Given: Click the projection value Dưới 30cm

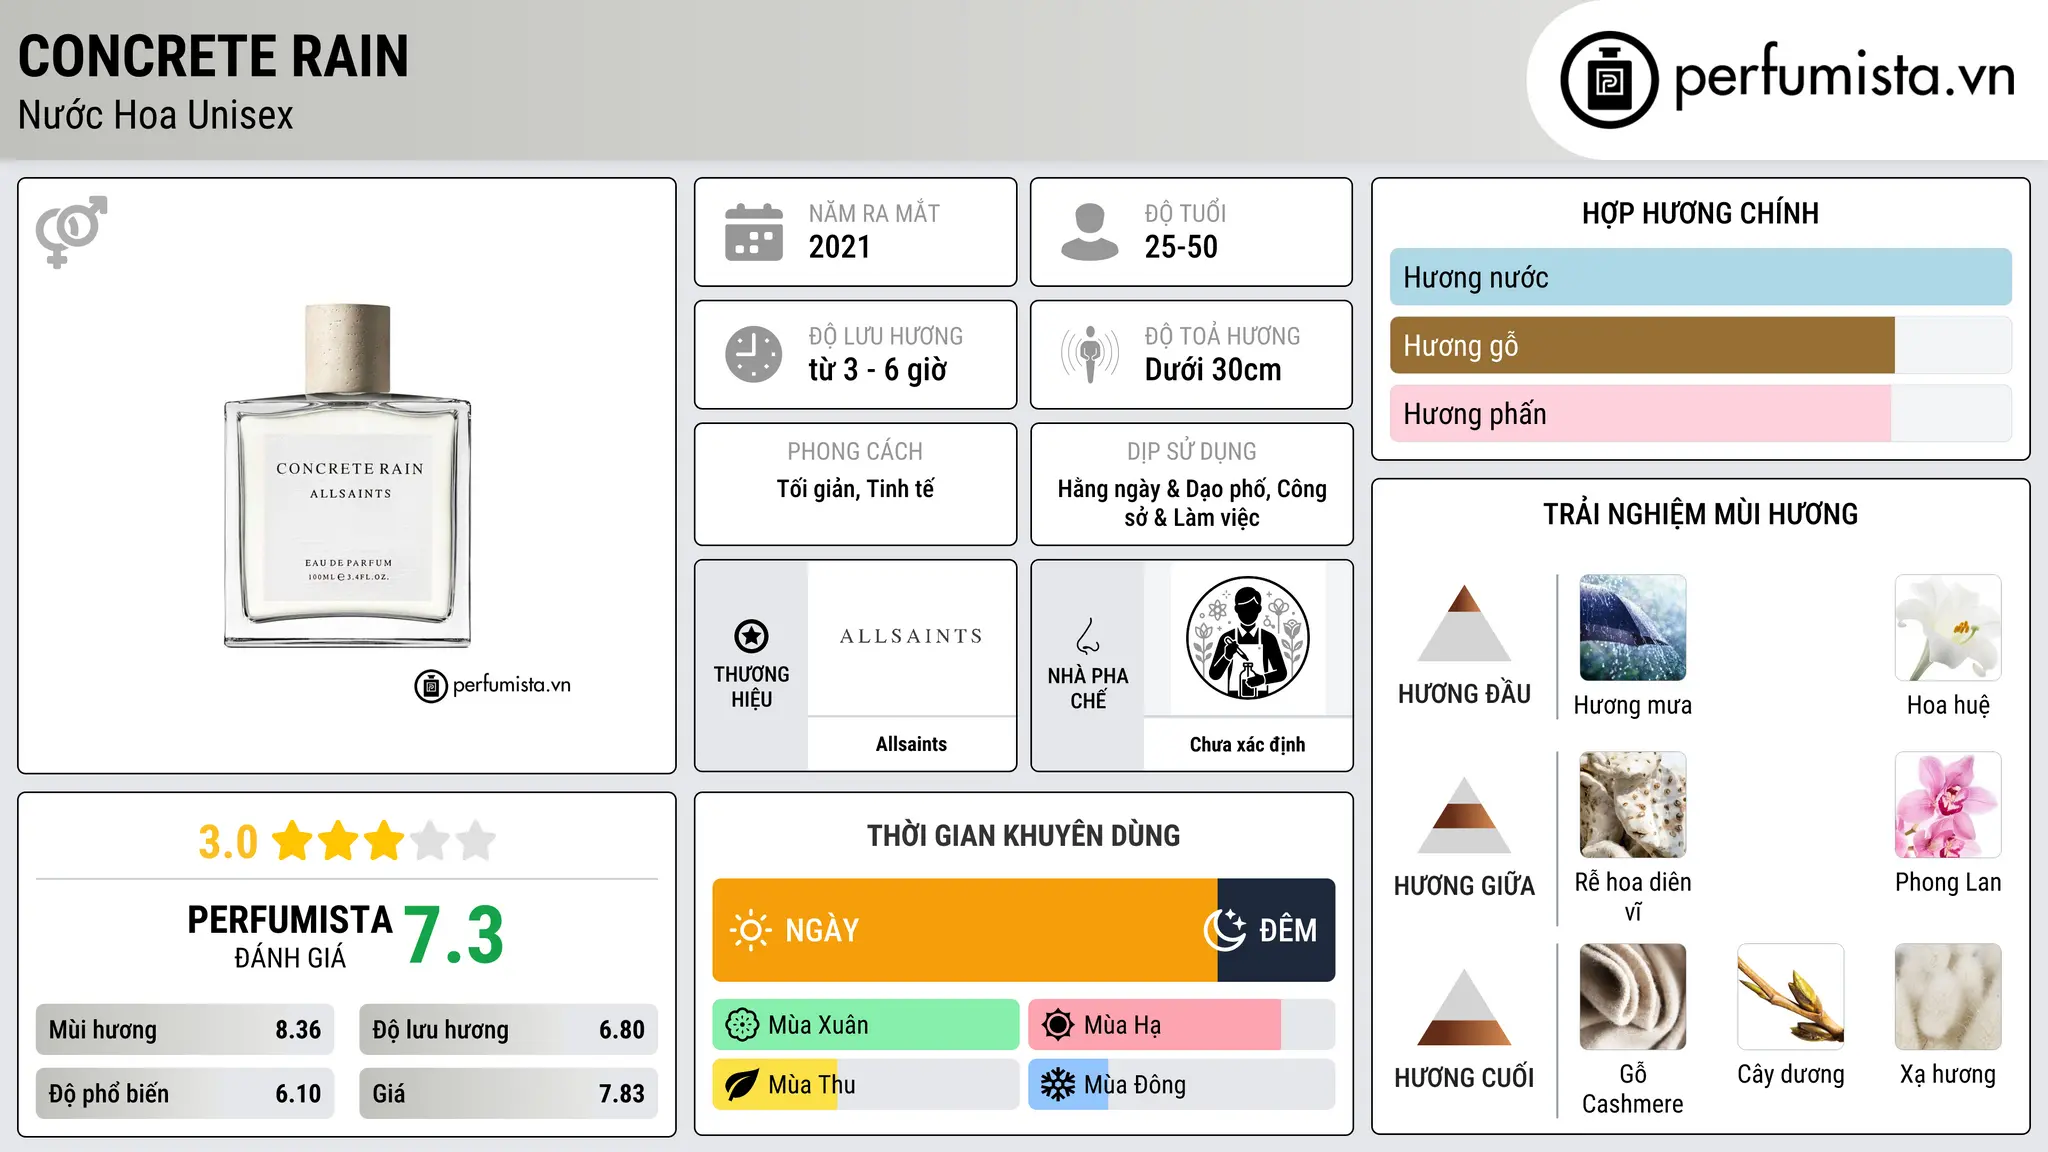Looking at the screenshot, I should pyautogui.click(x=1213, y=370).
